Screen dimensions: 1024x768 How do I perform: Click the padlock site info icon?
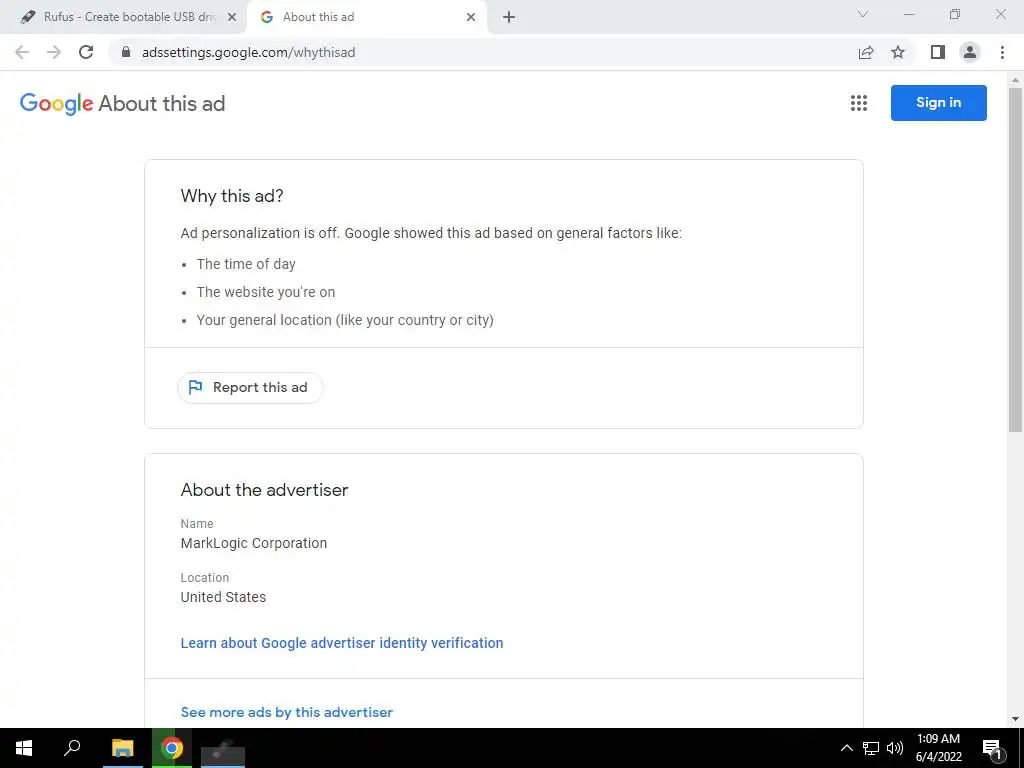pos(126,52)
